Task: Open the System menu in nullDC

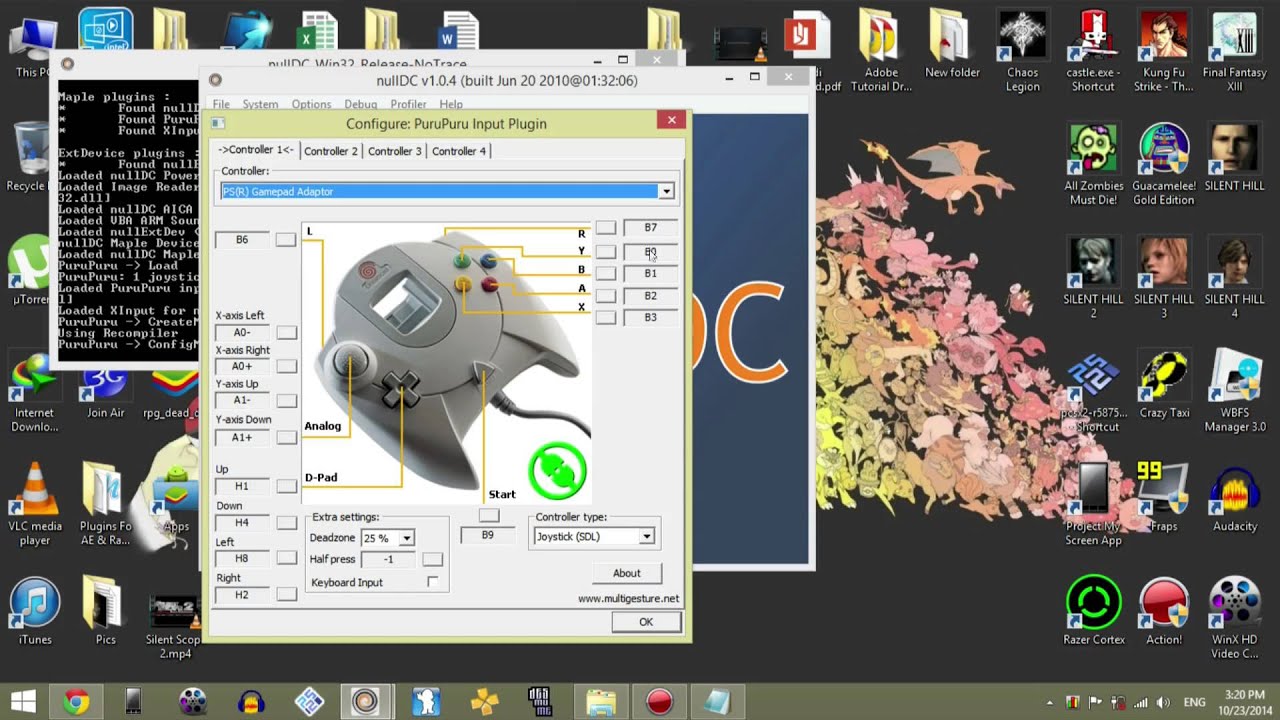Action: (260, 104)
